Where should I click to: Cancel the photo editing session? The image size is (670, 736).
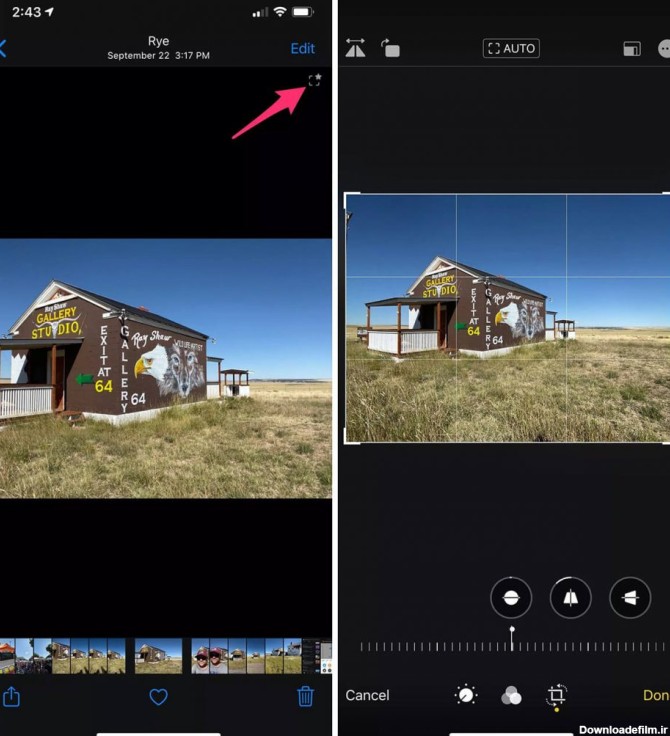pos(367,695)
